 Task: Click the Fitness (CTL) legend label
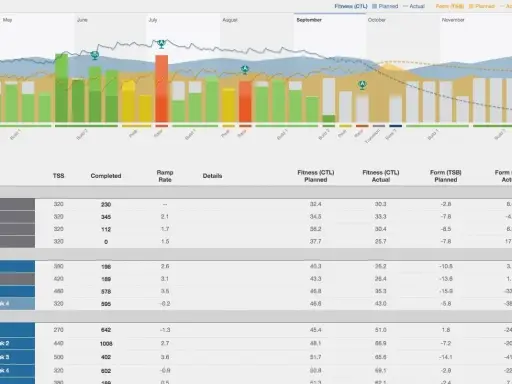click(351, 6)
